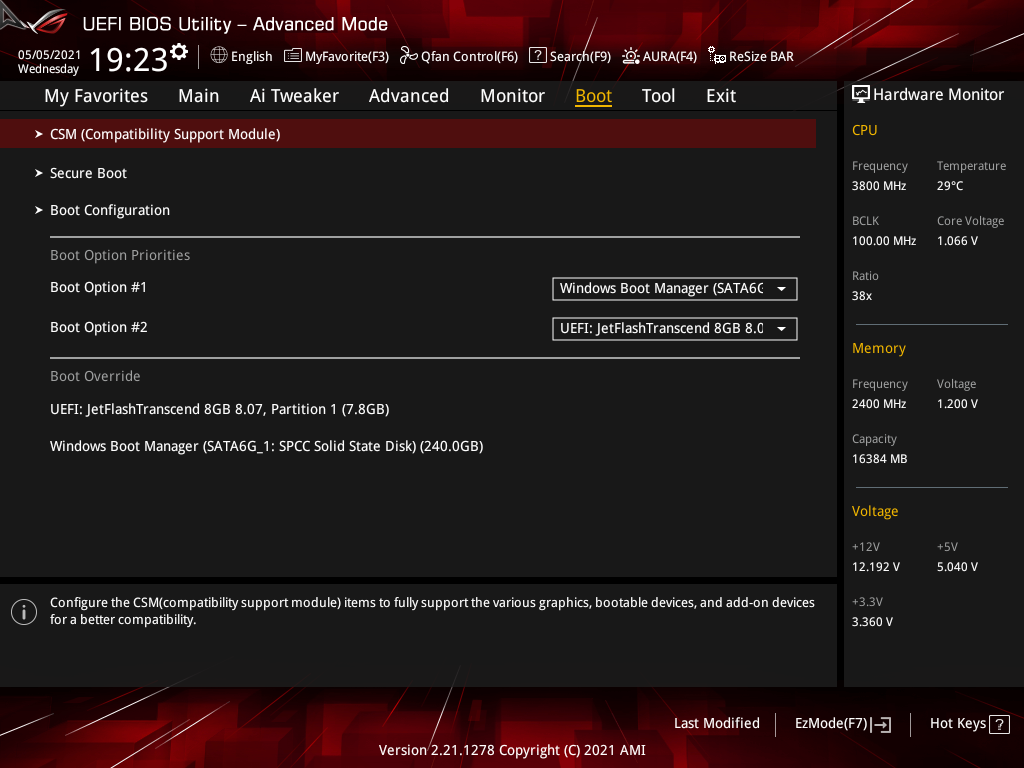Click the MyFavorite list icon
The height and width of the screenshot is (768, 1024).
click(293, 56)
